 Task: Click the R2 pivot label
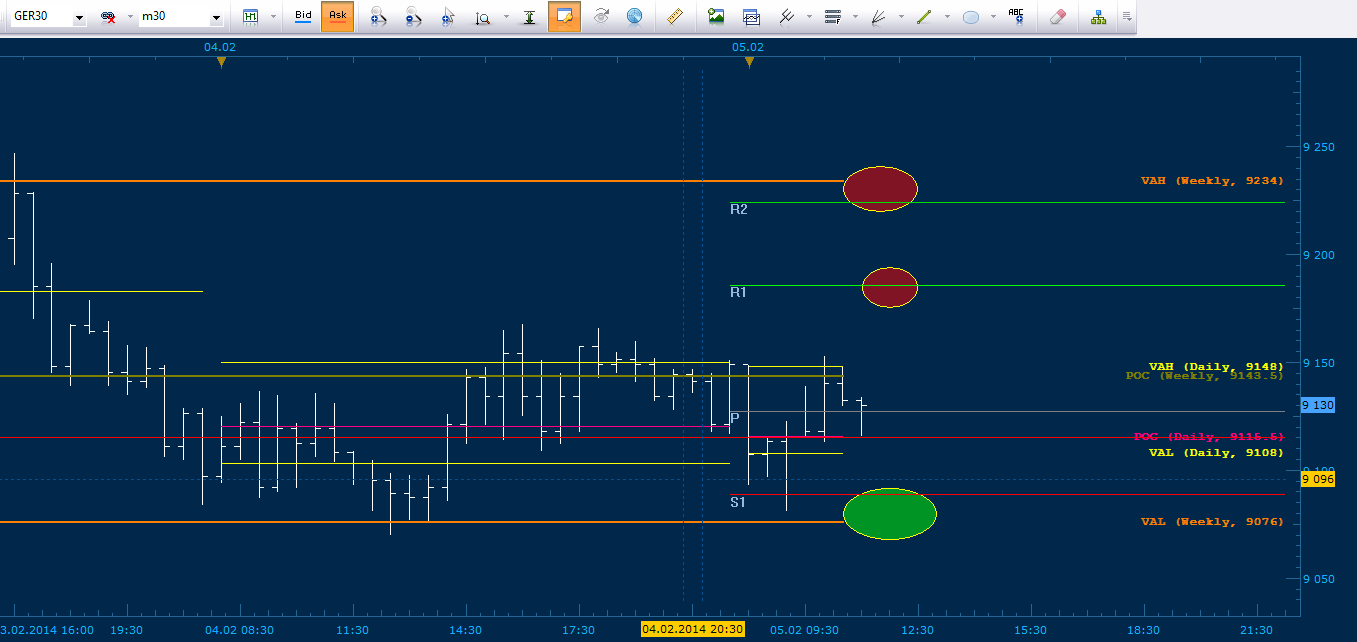tap(739, 209)
